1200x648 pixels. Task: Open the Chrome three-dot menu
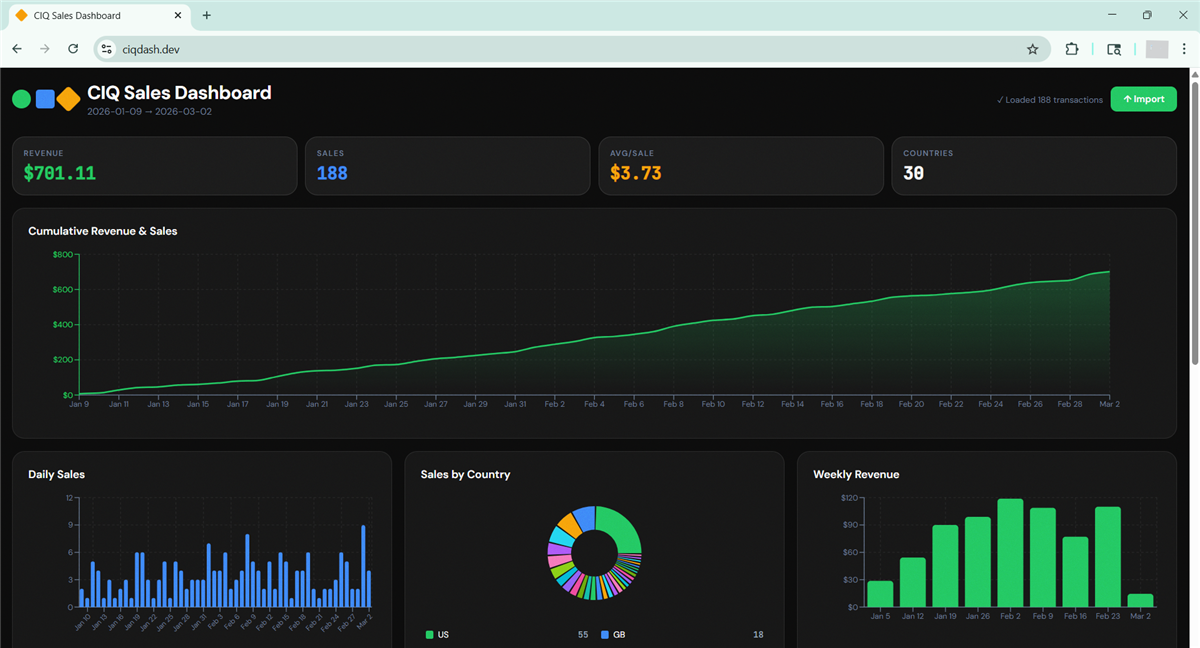click(1184, 49)
